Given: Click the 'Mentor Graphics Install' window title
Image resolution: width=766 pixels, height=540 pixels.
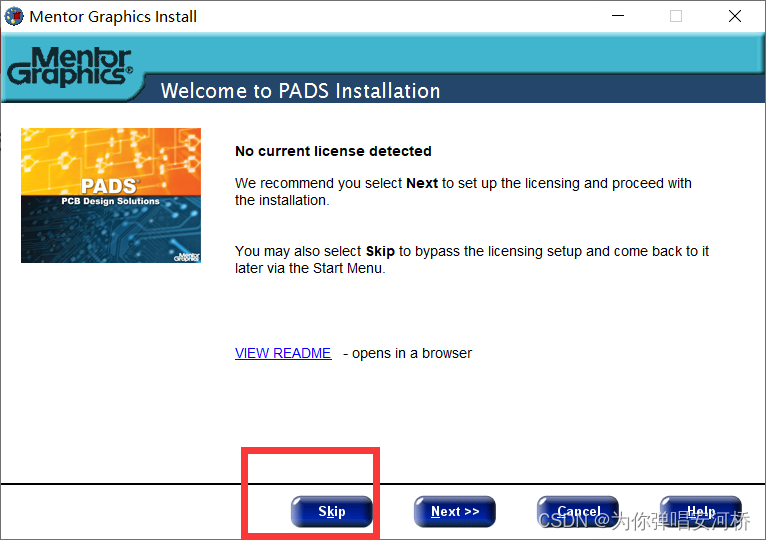Looking at the screenshot, I should coord(113,17).
